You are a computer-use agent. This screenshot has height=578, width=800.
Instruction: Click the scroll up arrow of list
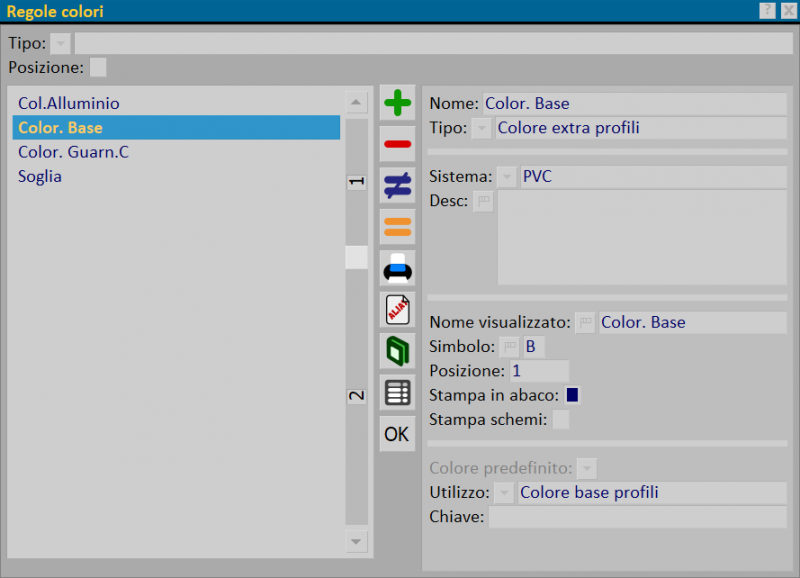pyautogui.click(x=356, y=103)
